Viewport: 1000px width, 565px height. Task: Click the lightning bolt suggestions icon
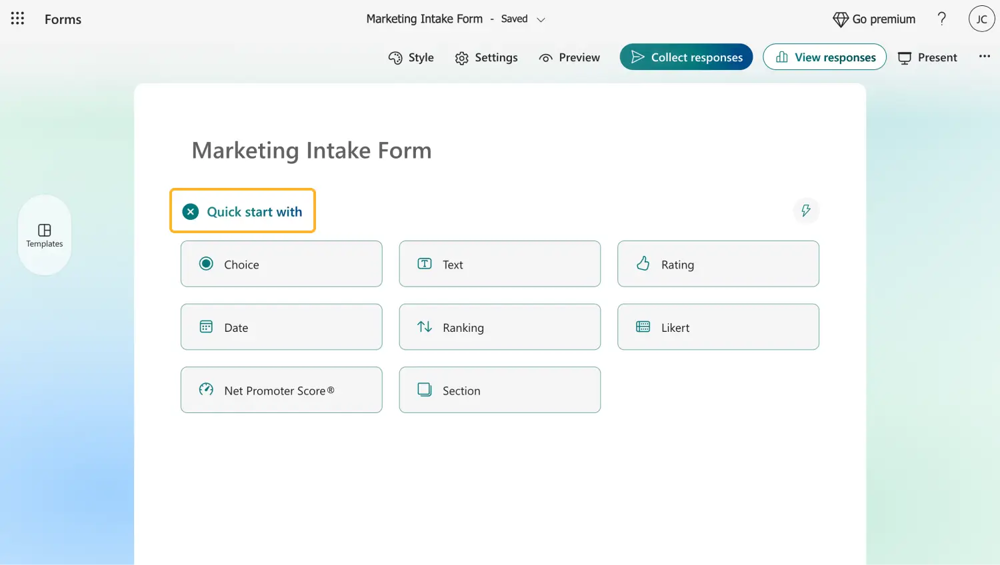click(x=806, y=211)
